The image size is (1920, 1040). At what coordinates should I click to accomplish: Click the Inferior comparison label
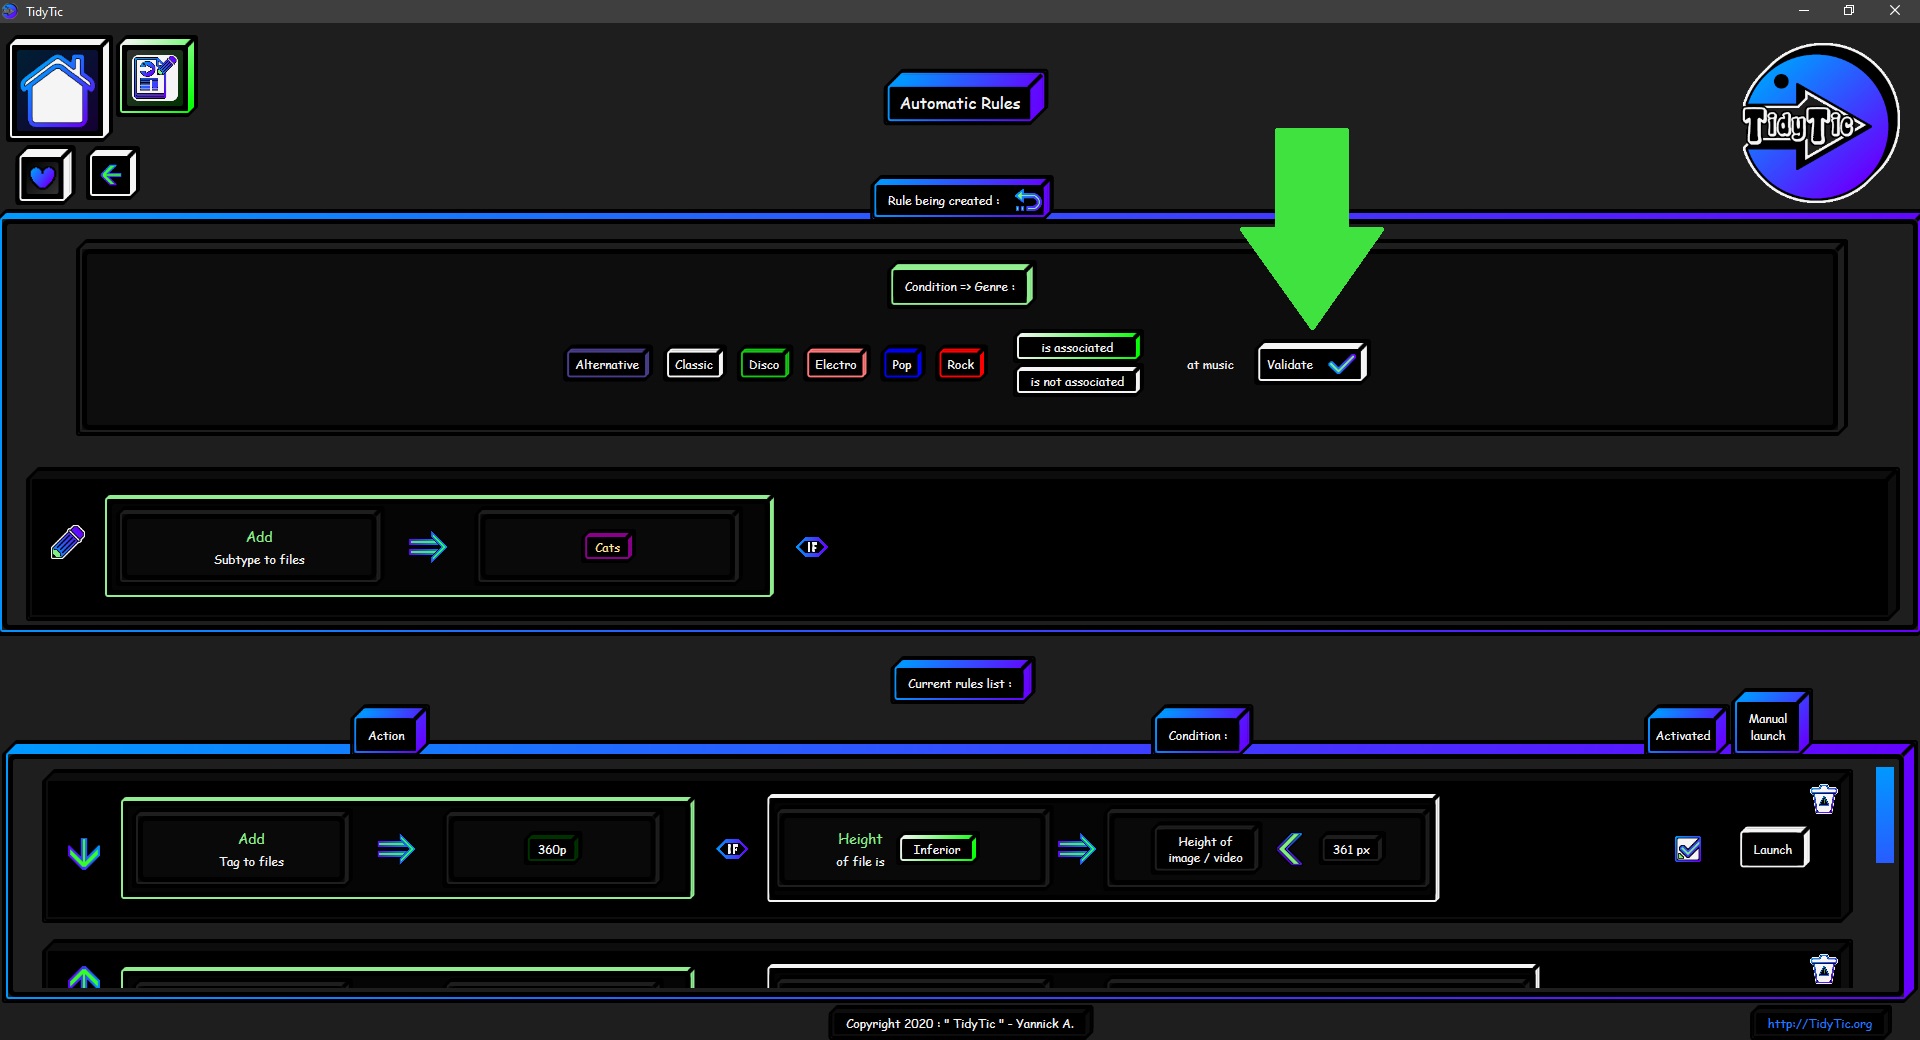[937, 849]
